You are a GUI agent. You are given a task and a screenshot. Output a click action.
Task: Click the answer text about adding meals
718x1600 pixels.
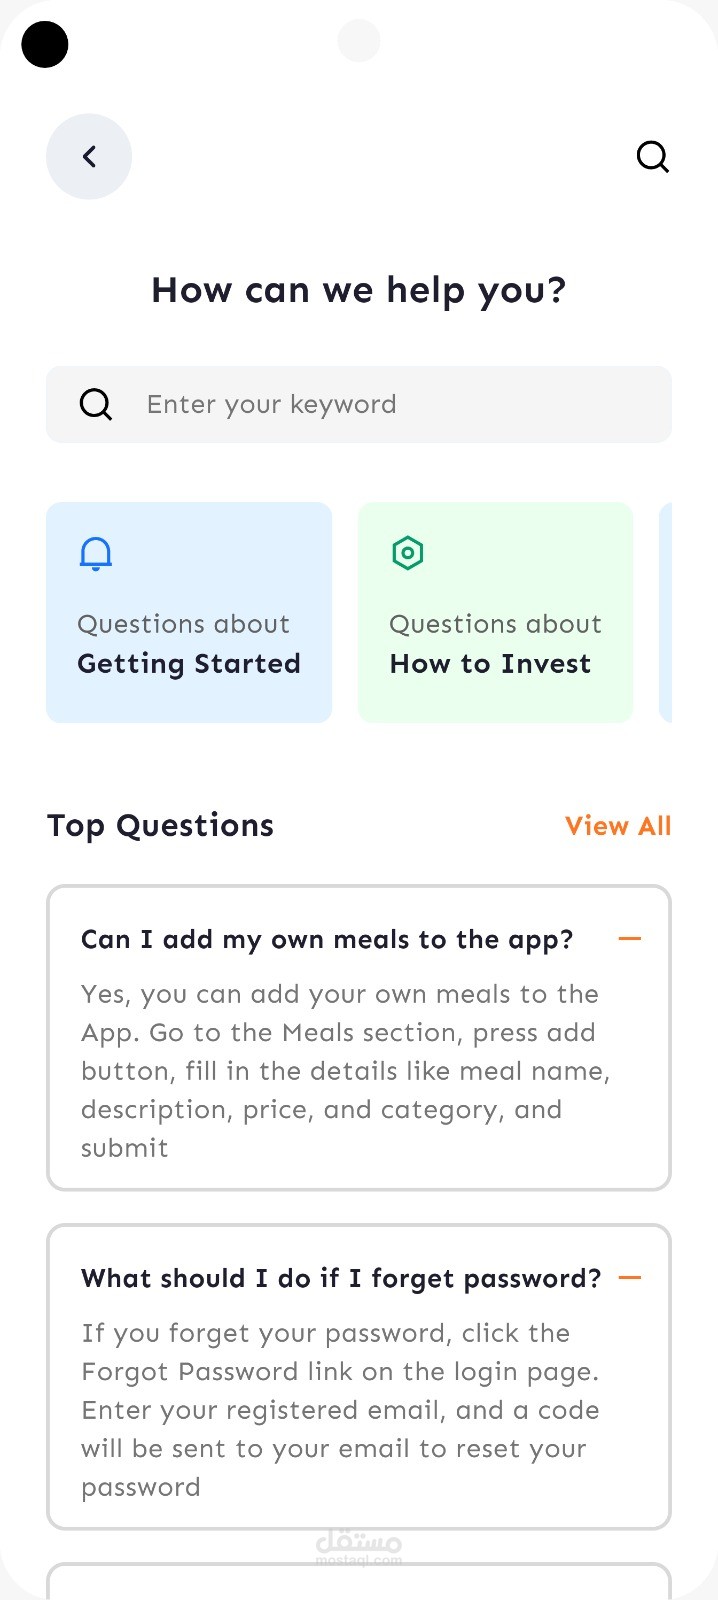click(340, 1071)
